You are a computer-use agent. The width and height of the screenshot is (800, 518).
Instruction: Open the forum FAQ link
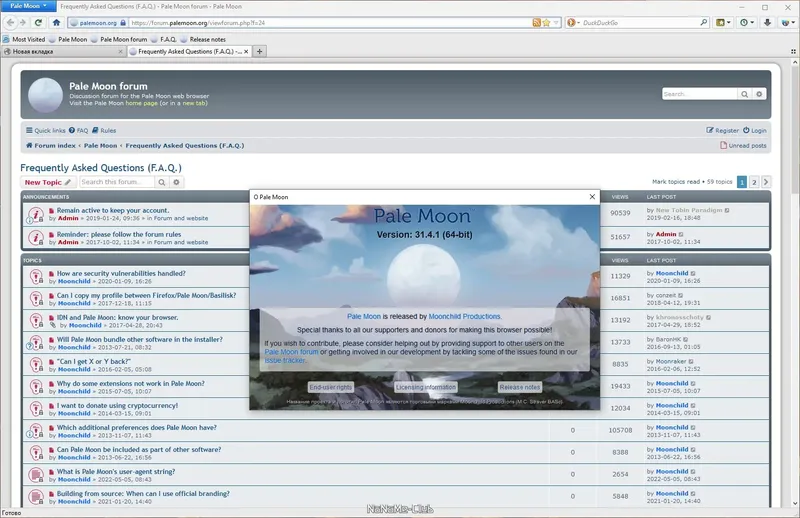click(79, 131)
